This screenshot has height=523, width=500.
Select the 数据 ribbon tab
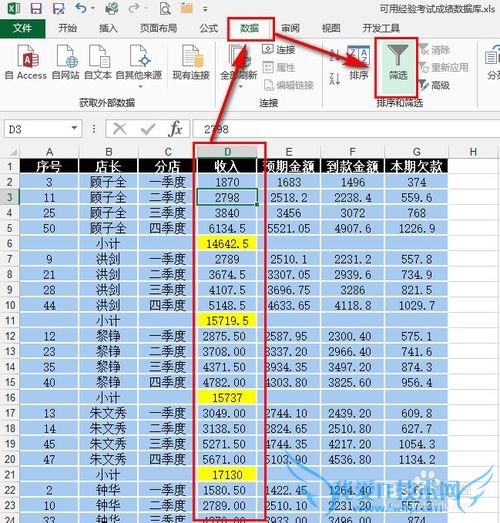(250, 28)
